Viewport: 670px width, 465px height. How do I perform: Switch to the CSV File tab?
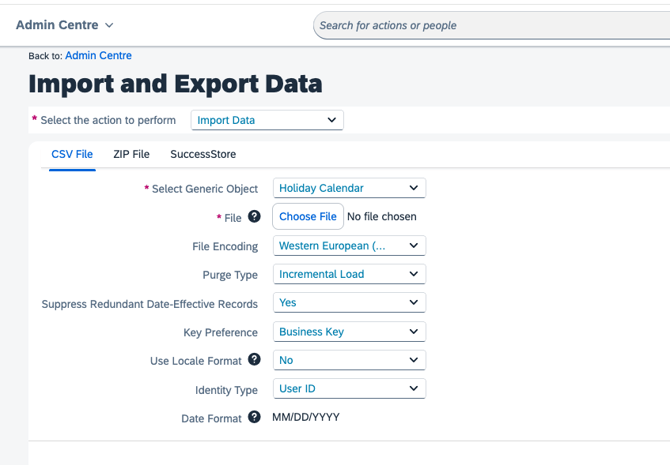point(72,154)
